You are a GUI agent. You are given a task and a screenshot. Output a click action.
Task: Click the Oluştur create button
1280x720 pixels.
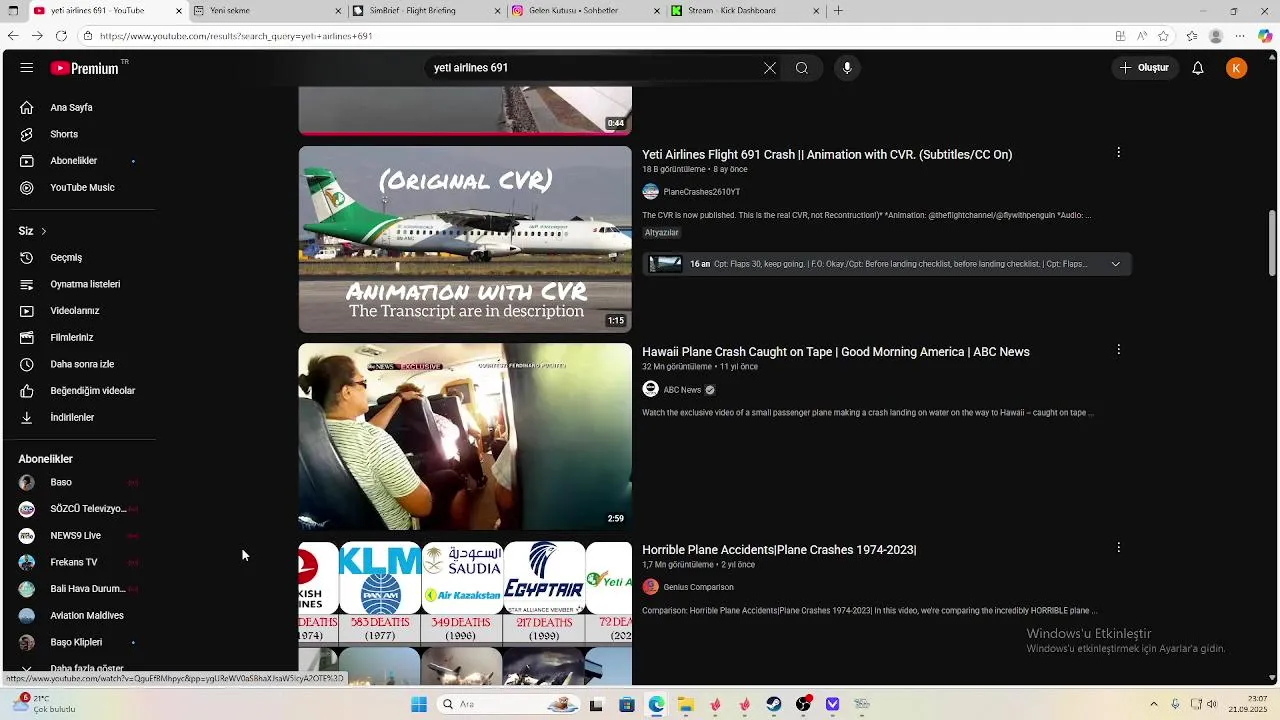coord(1144,68)
